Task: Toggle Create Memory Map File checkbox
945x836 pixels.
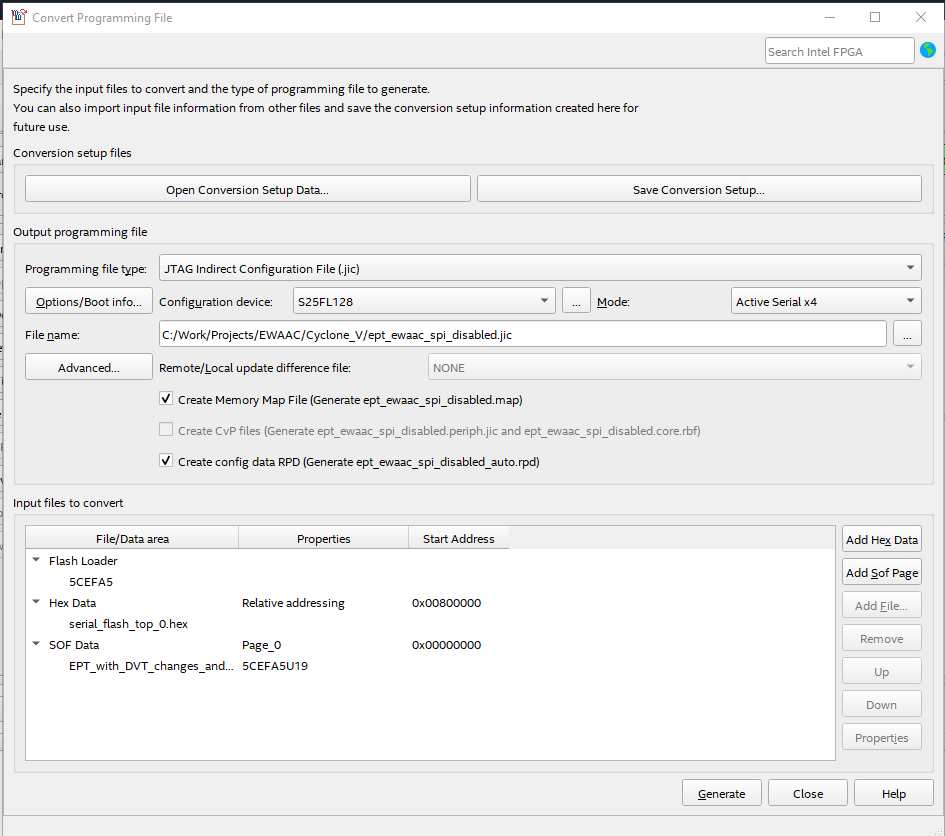Action: coord(166,399)
